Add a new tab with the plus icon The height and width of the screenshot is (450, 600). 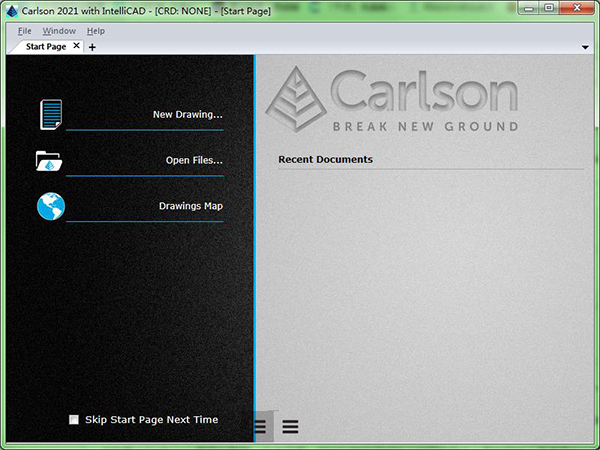coord(92,47)
